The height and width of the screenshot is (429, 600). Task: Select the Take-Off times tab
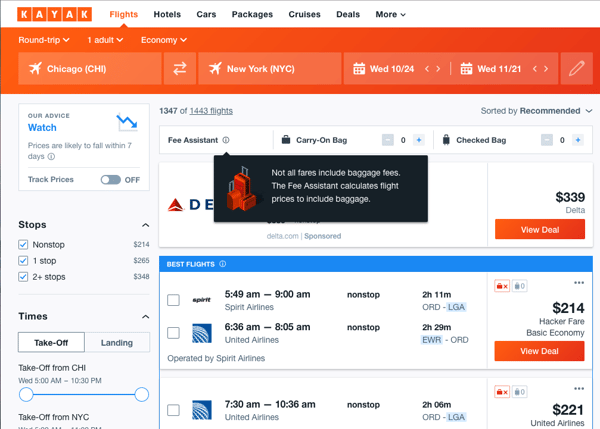tap(51, 343)
